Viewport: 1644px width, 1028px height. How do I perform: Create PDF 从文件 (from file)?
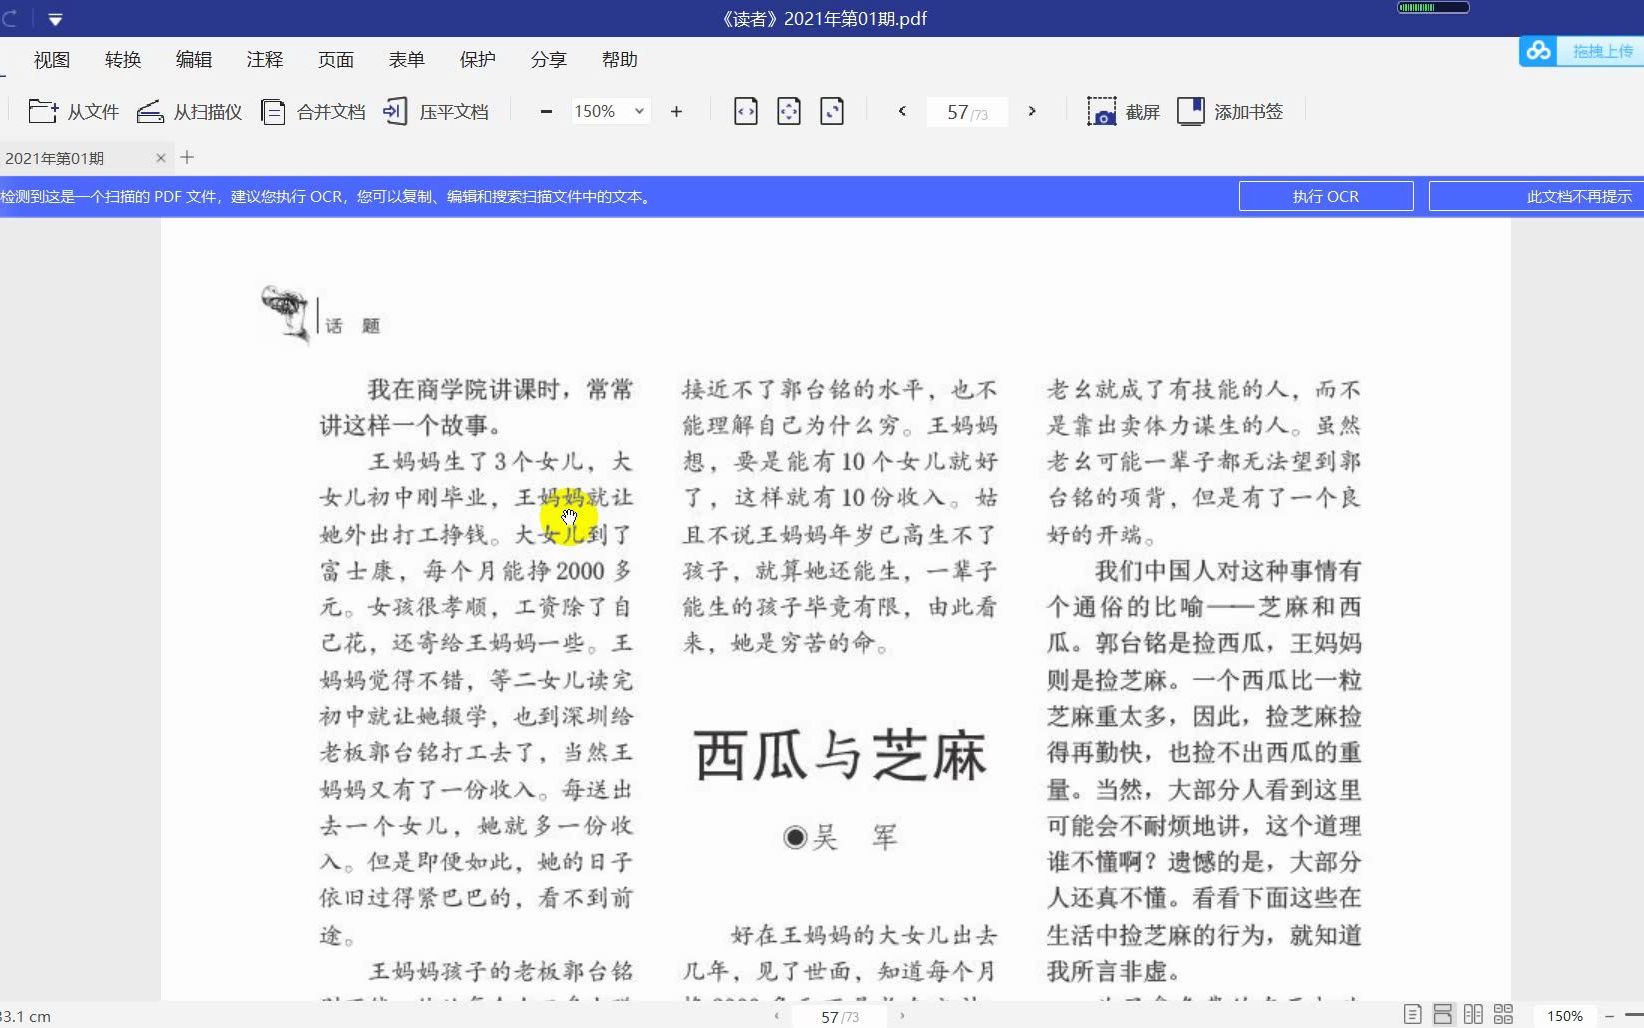[x=73, y=111]
